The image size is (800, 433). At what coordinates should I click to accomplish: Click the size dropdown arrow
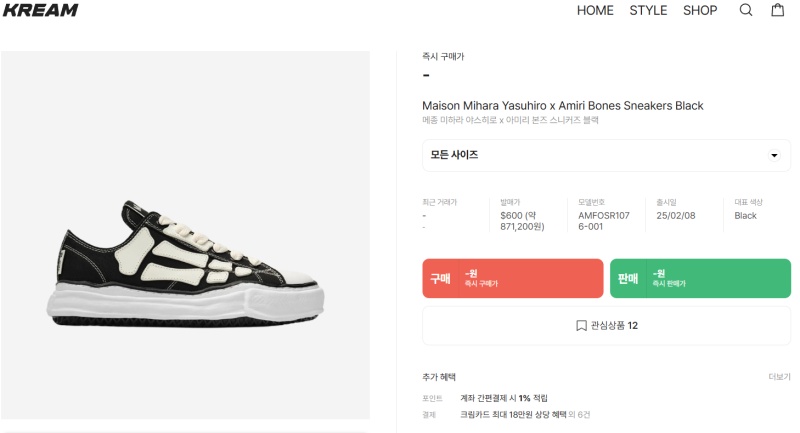(774, 155)
